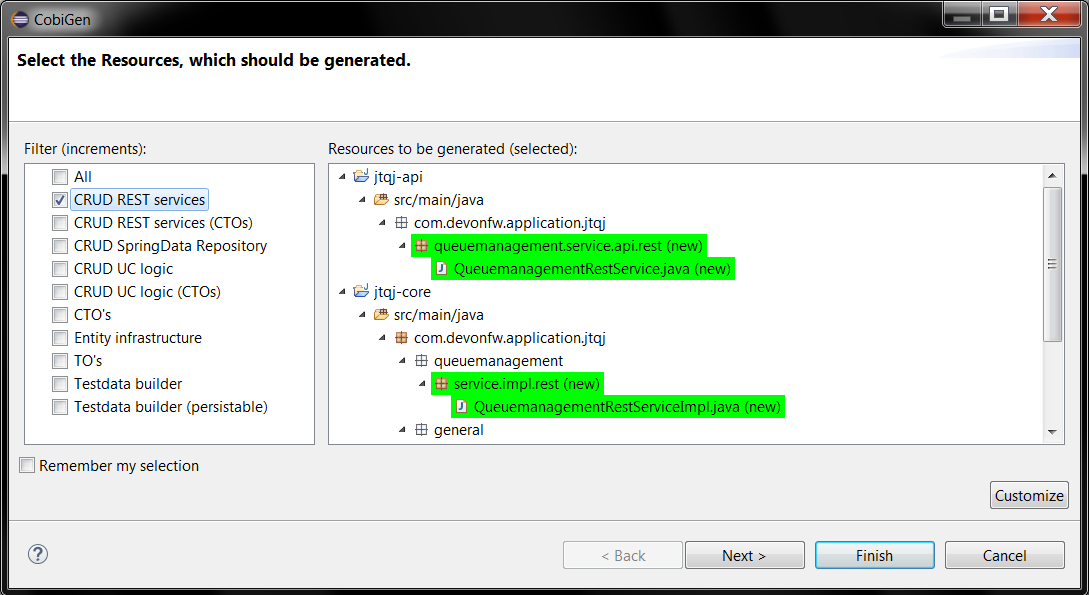The height and width of the screenshot is (595, 1089).
Task: Click the help question mark icon
Action: 38,554
